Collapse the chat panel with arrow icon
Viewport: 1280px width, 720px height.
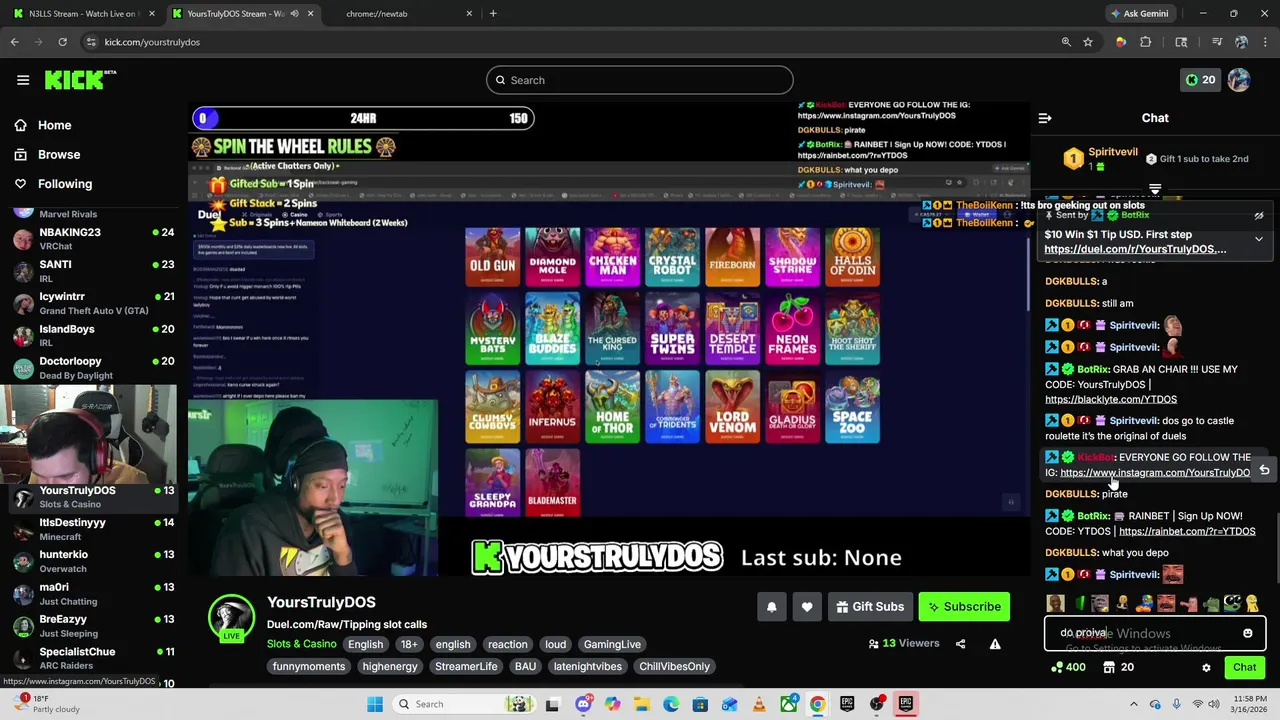(x=1045, y=118)
